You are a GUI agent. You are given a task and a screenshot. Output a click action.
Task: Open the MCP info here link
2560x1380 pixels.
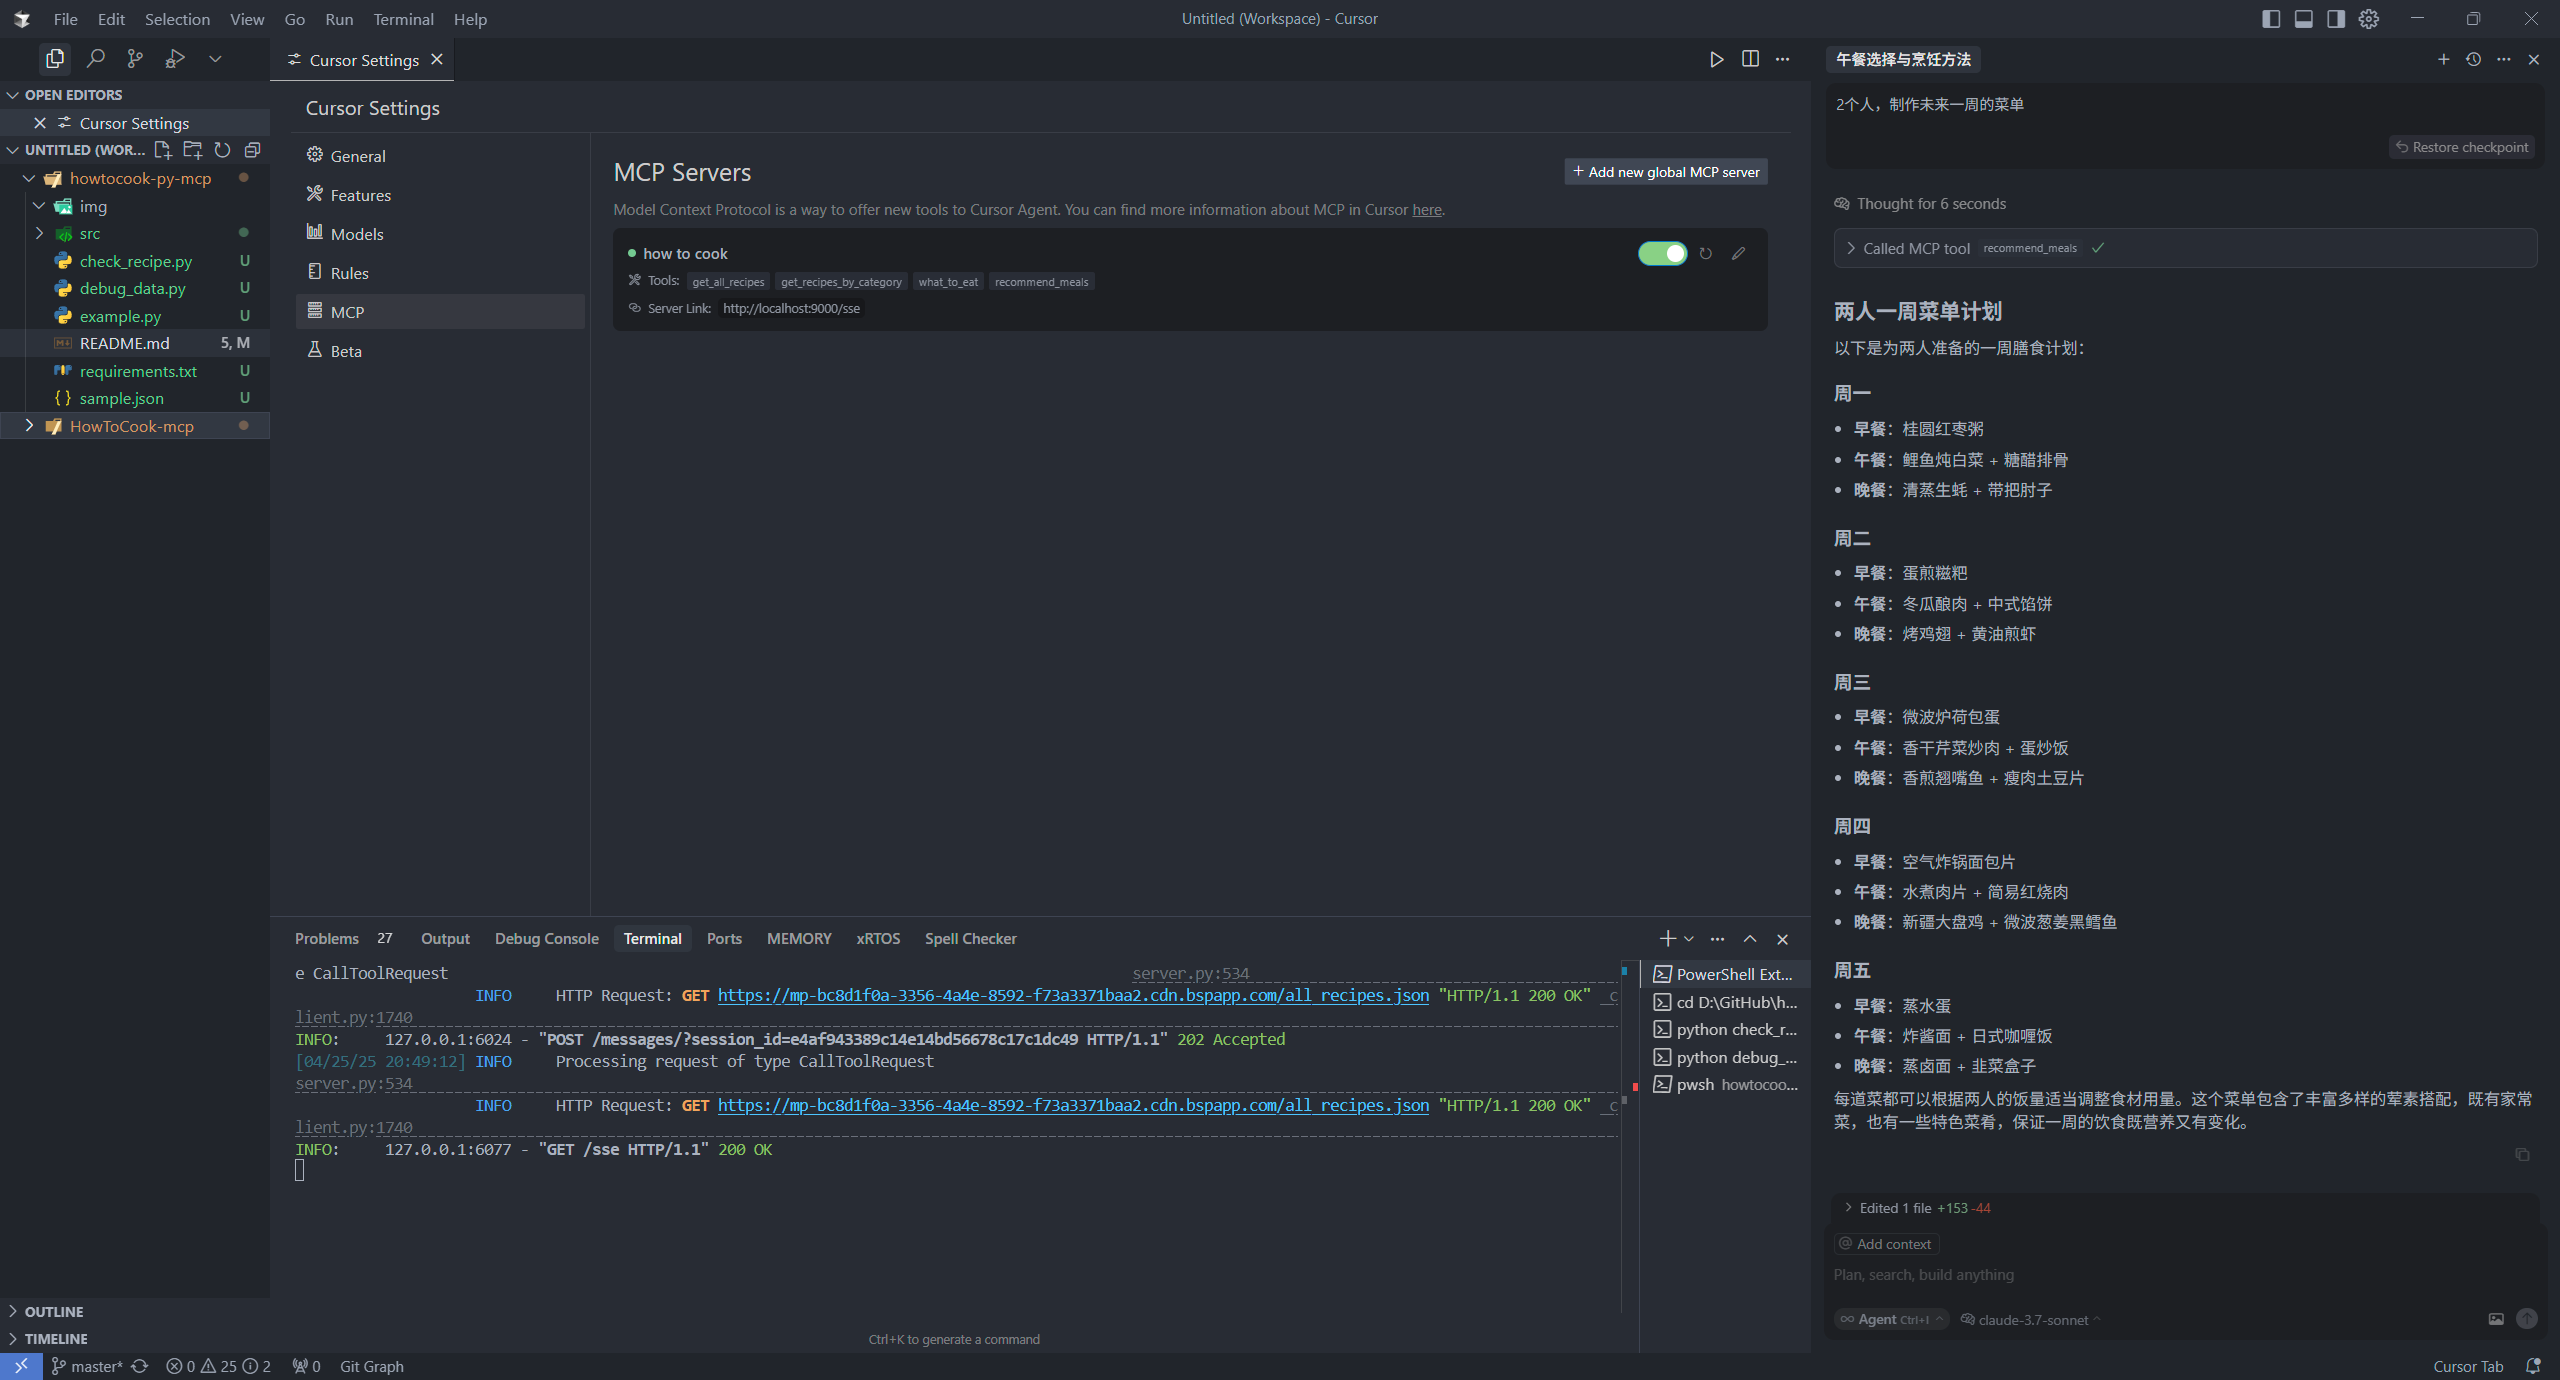pyautogui.click(x=1426, y=210)
